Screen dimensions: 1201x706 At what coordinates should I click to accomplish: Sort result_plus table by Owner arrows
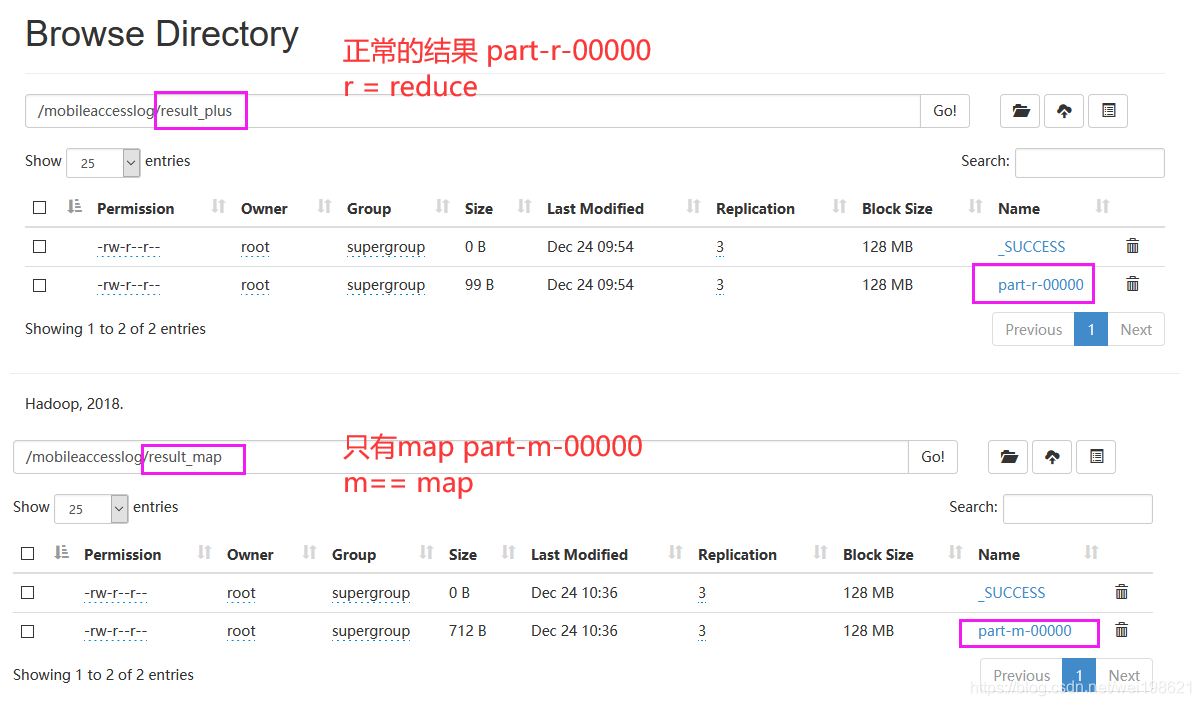coord(324,207)
